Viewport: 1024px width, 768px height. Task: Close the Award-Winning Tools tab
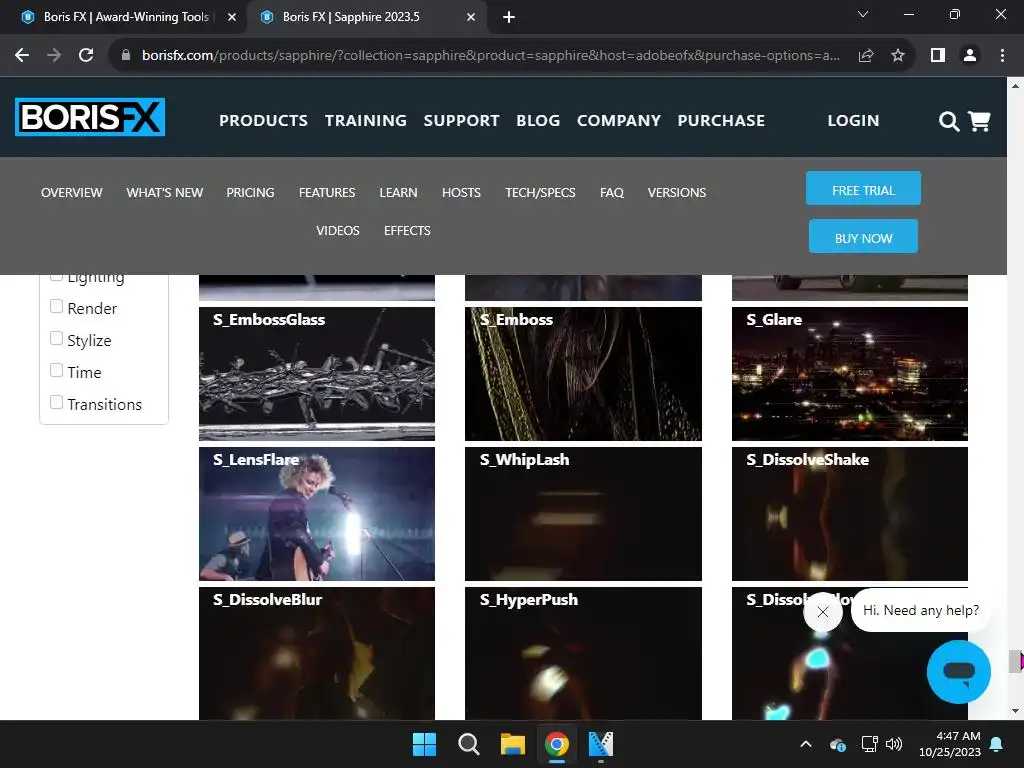(x=232, y=18)
